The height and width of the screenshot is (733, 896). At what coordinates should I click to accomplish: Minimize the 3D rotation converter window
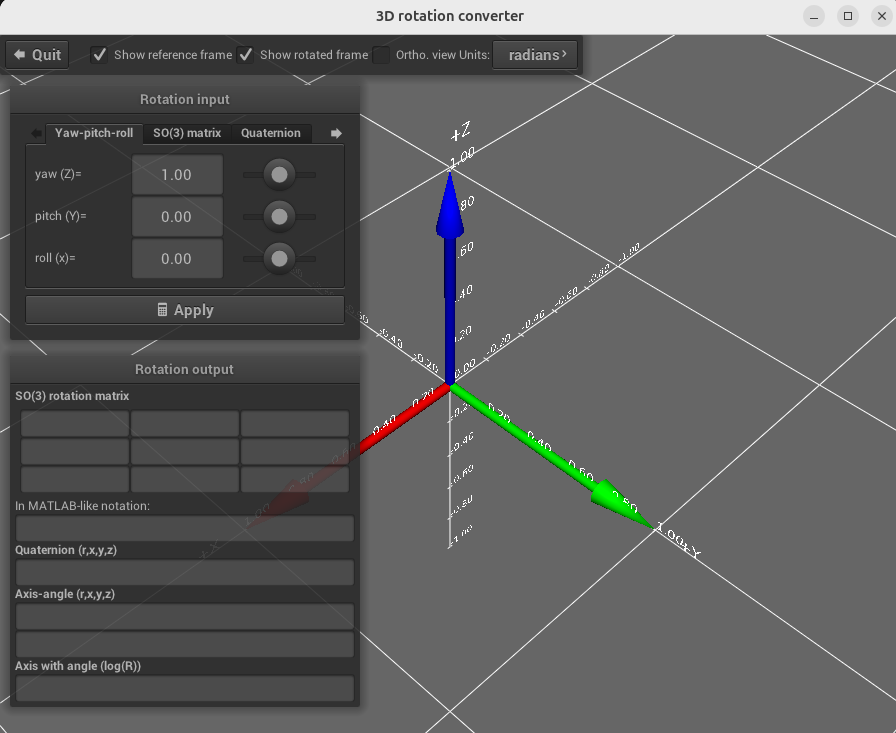[814, 16]
